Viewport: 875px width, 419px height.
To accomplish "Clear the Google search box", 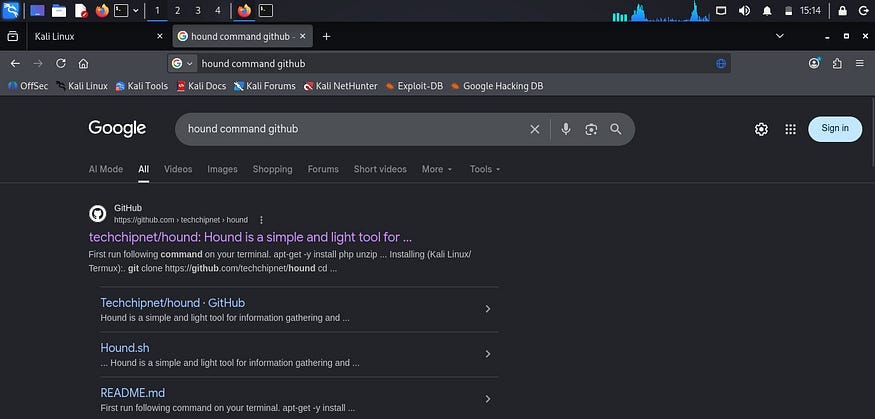I will (535, 129).
